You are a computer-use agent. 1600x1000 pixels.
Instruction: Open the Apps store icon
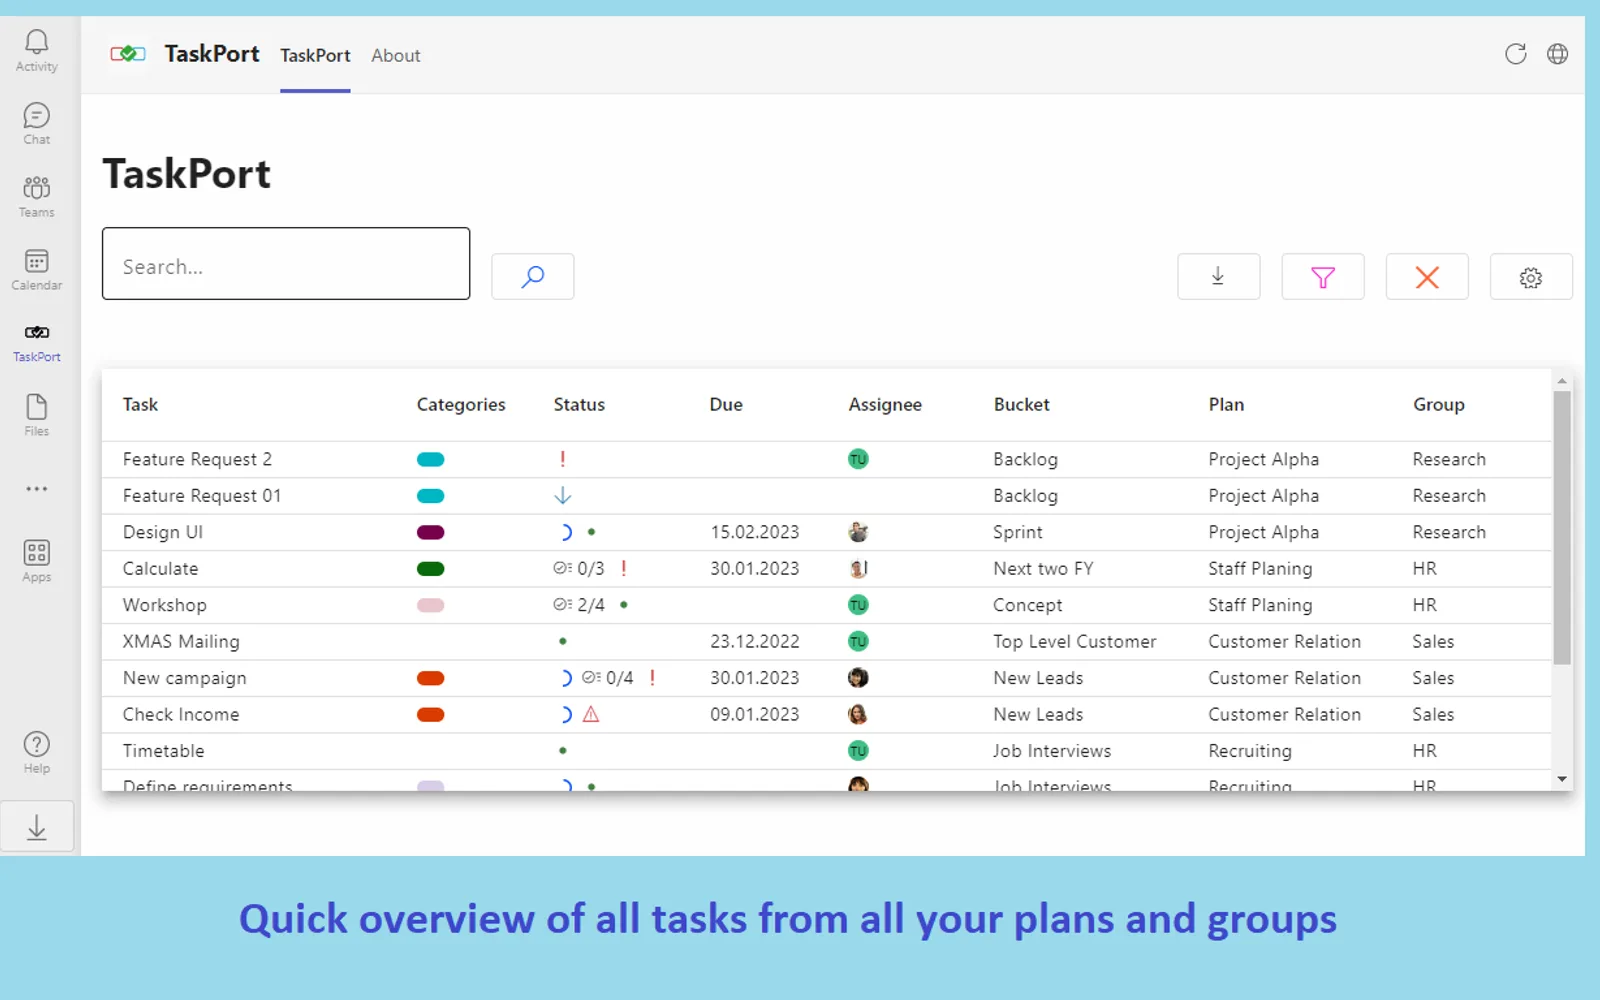[x=37, y=561]
